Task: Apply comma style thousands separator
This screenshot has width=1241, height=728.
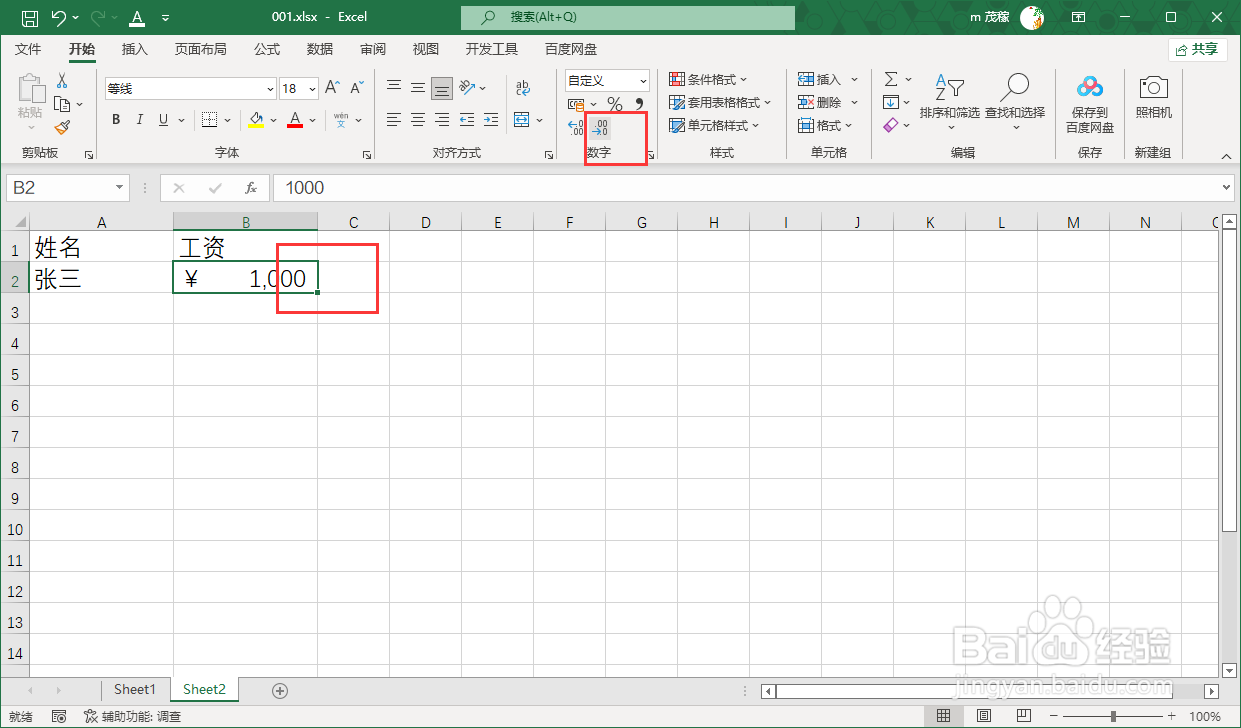Action: click(x=640, y=103)
